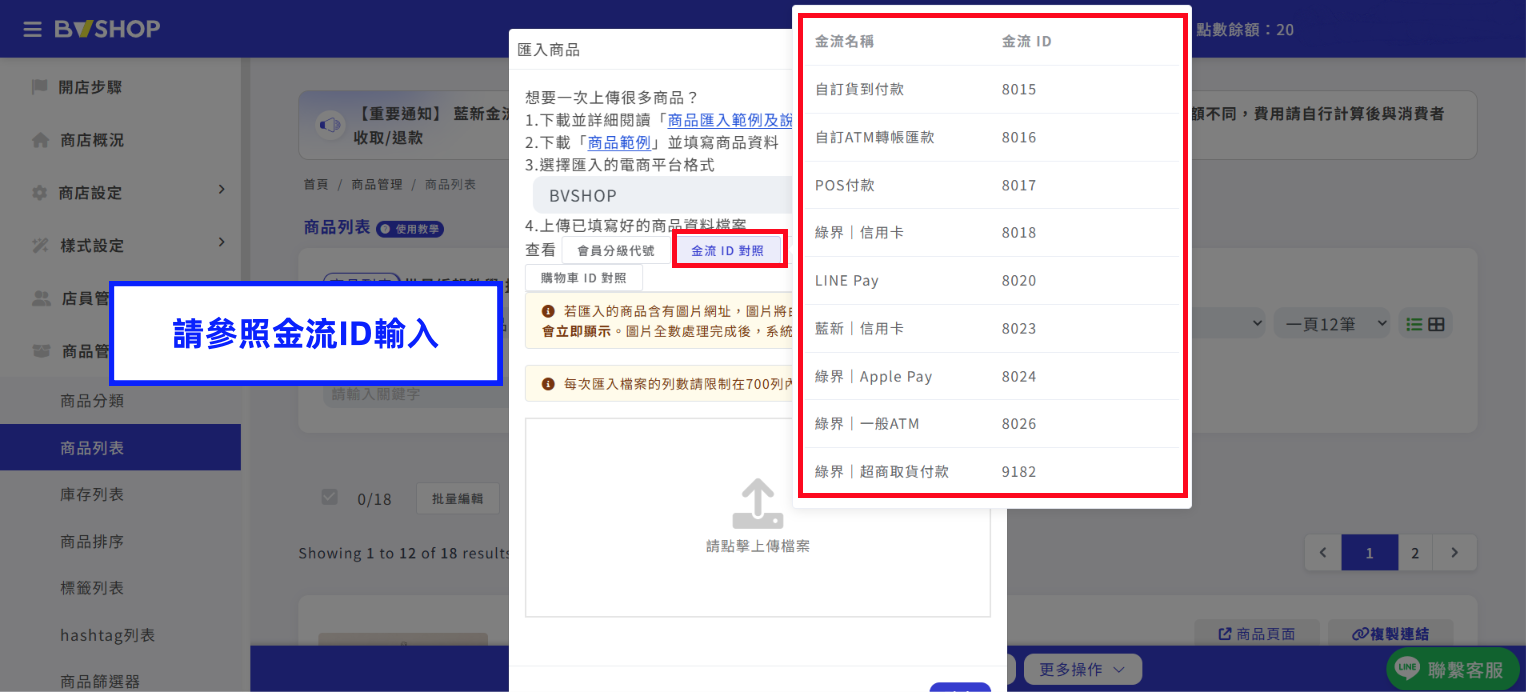Image resolution: width=1526 pixels, height=692 pixels.
Task: Go to previous page arrow
Action: pos(1323,552)
